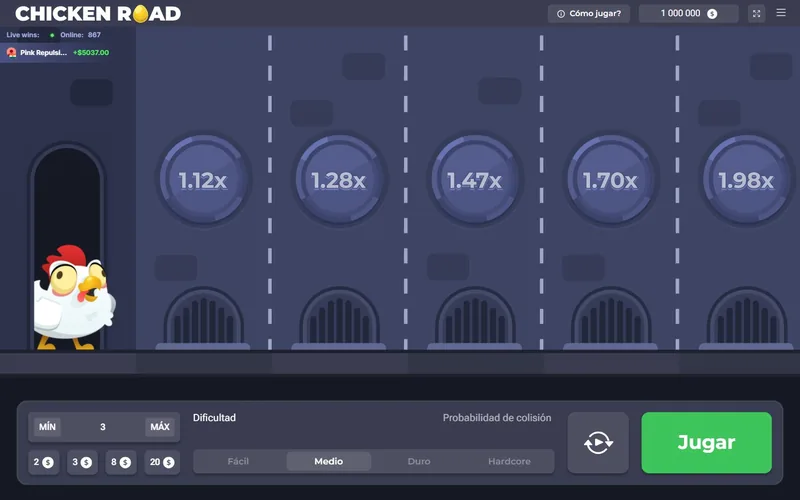800x500 pixels.
Task: Click the sewer grate under 1.12x
Action: coord(203,319)
